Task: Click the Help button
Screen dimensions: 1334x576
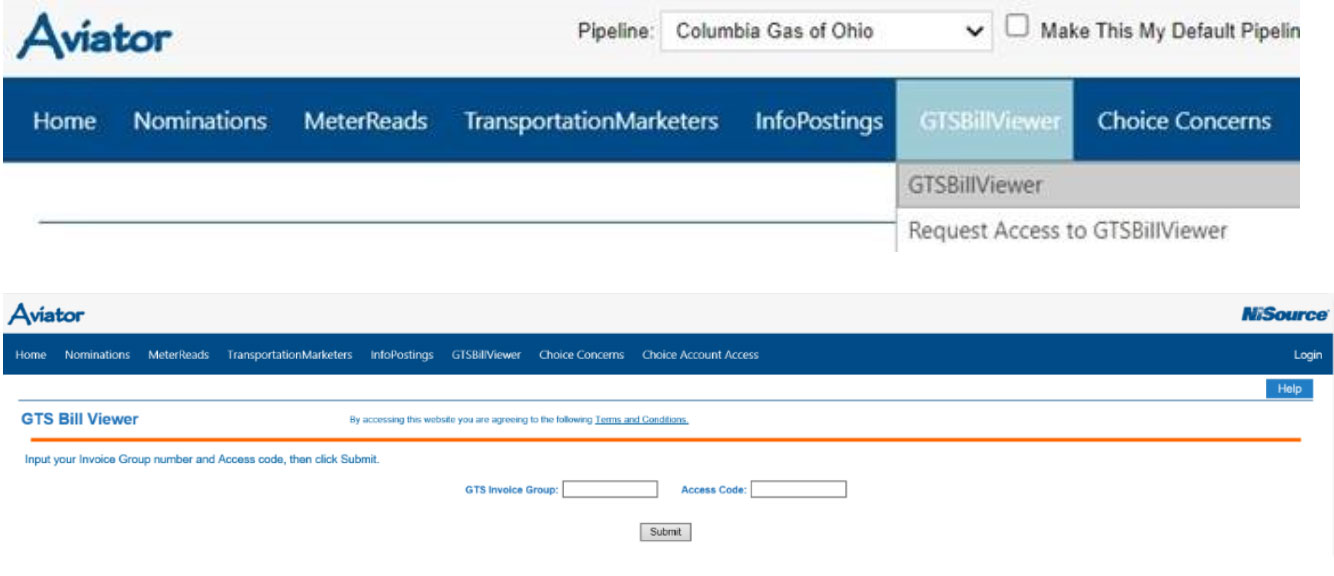Action: 1289,389
